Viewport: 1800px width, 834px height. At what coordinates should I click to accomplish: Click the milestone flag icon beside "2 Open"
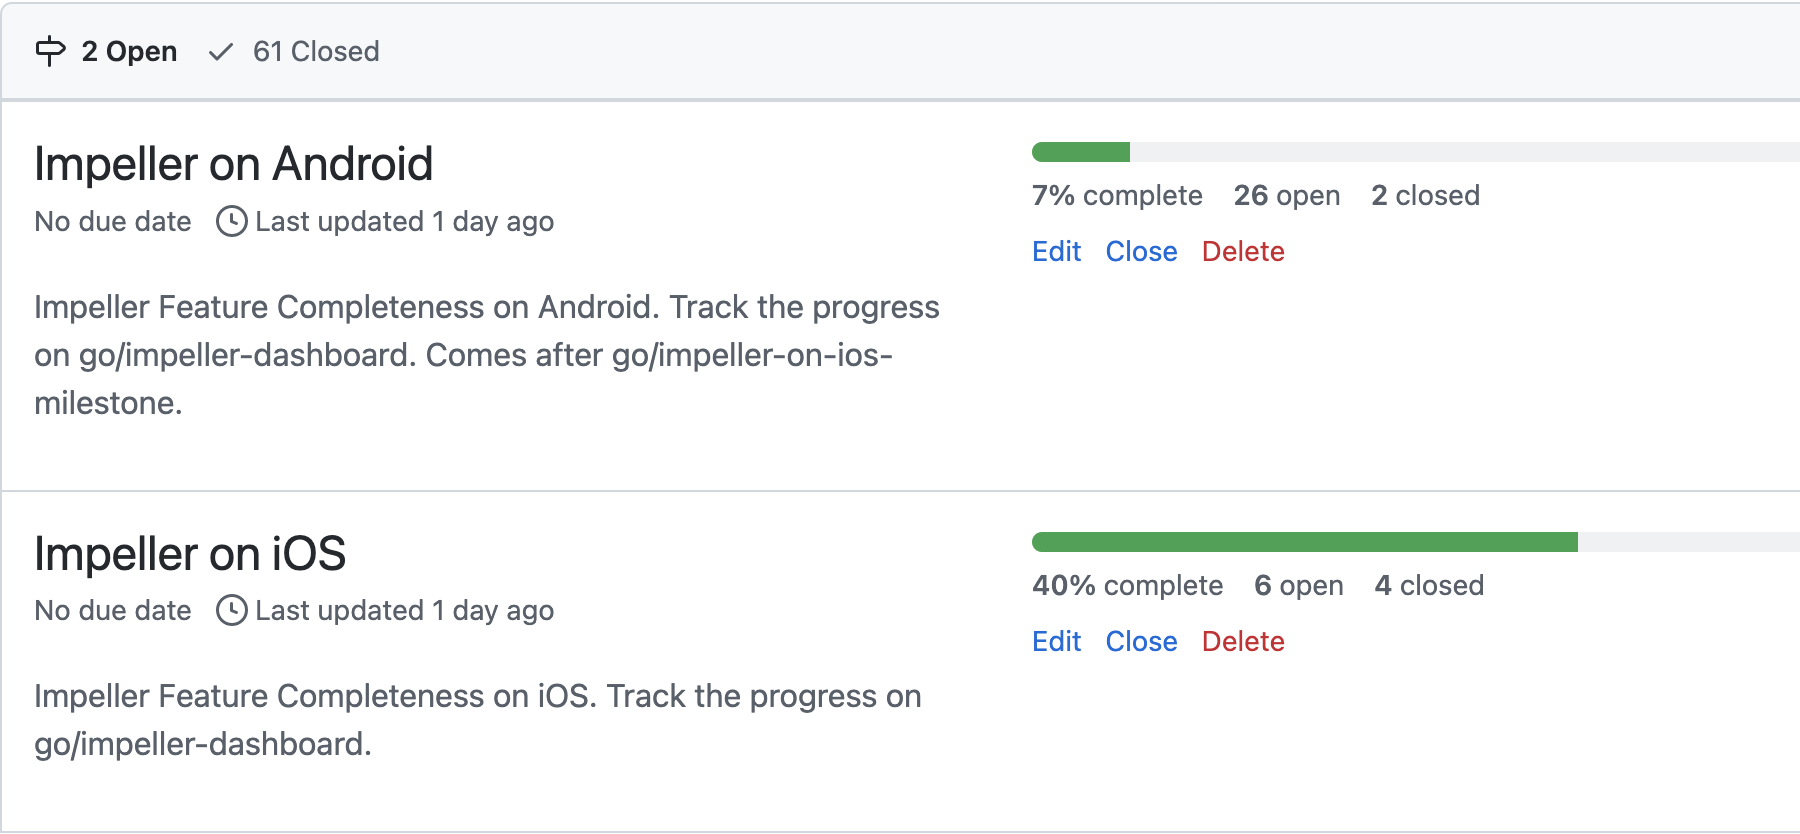point(48,50)
